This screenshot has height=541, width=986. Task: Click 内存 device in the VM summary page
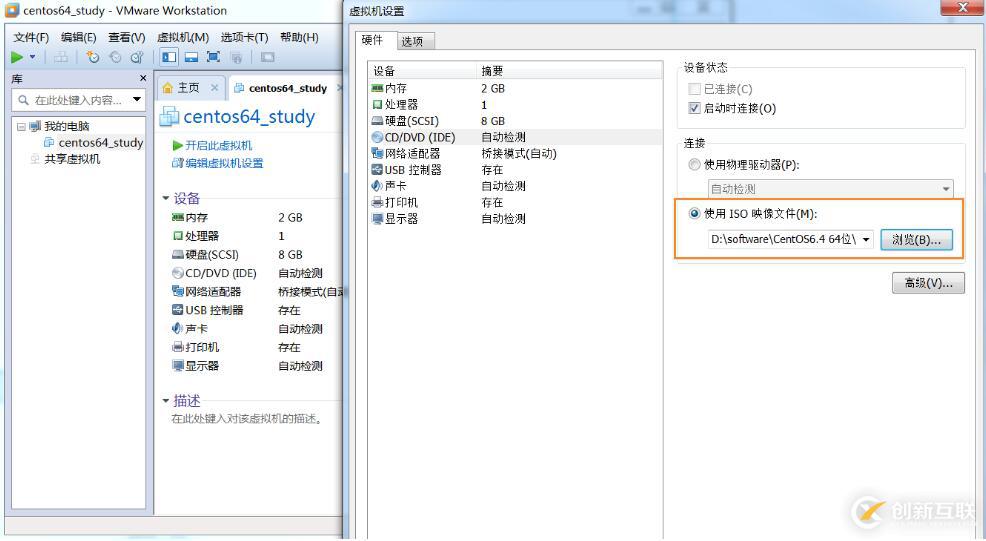[196, 218]
